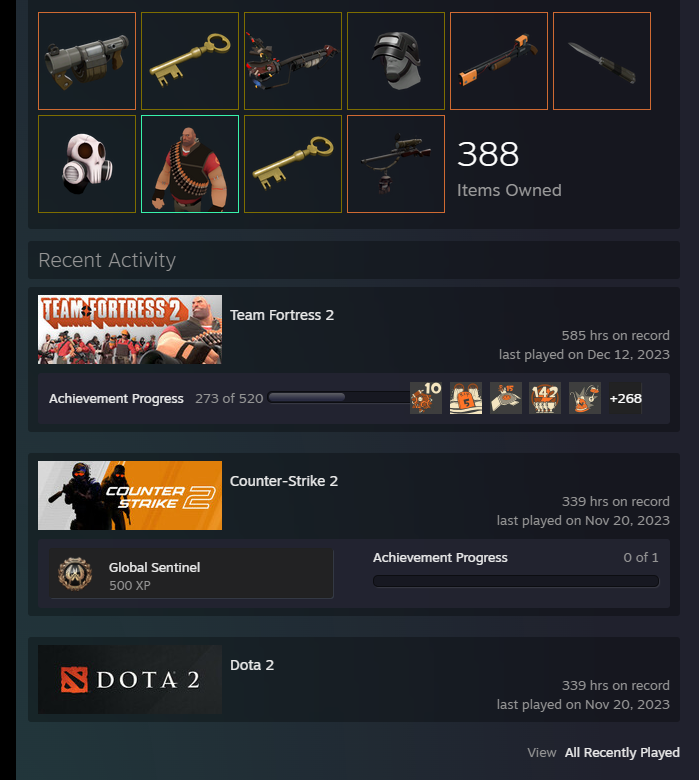Select the white skull gas mask item

click(x=87, y=164)
